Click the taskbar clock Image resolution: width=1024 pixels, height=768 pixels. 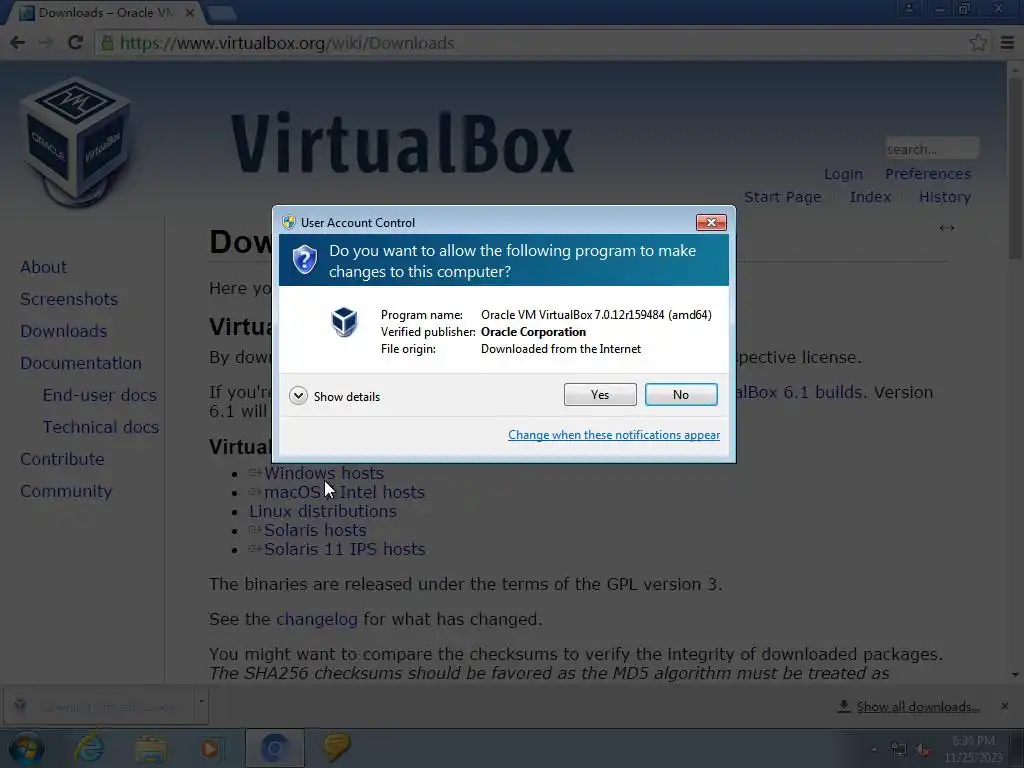973,749
